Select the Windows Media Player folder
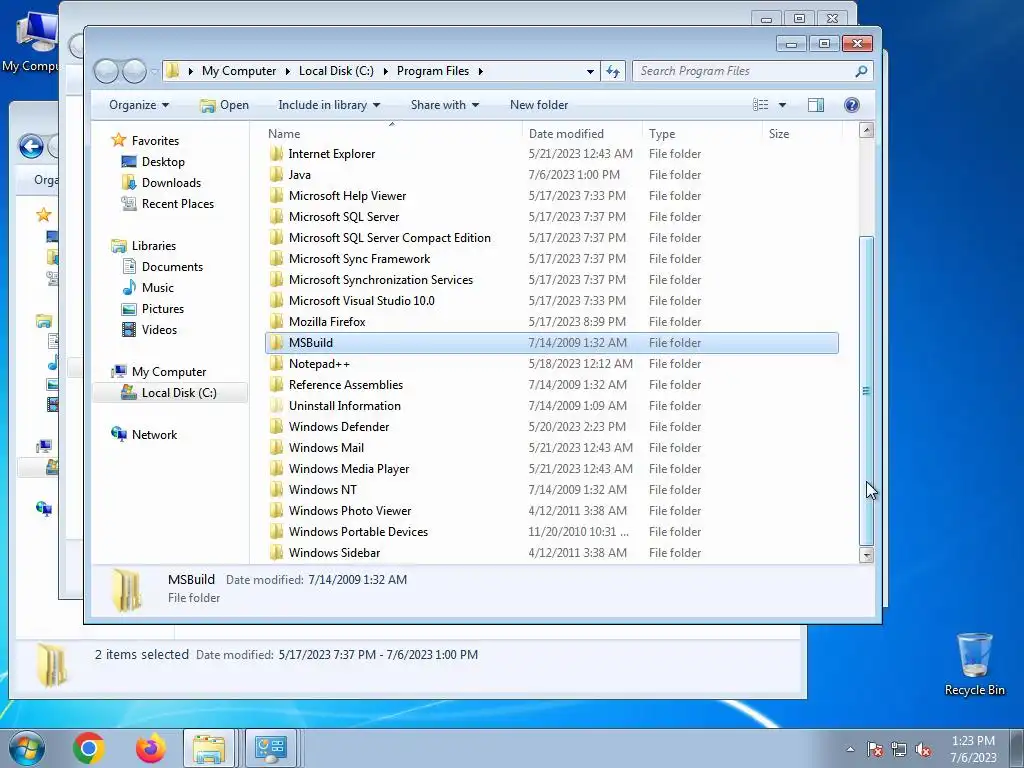1024x768 pixels. tap(349, 469)
